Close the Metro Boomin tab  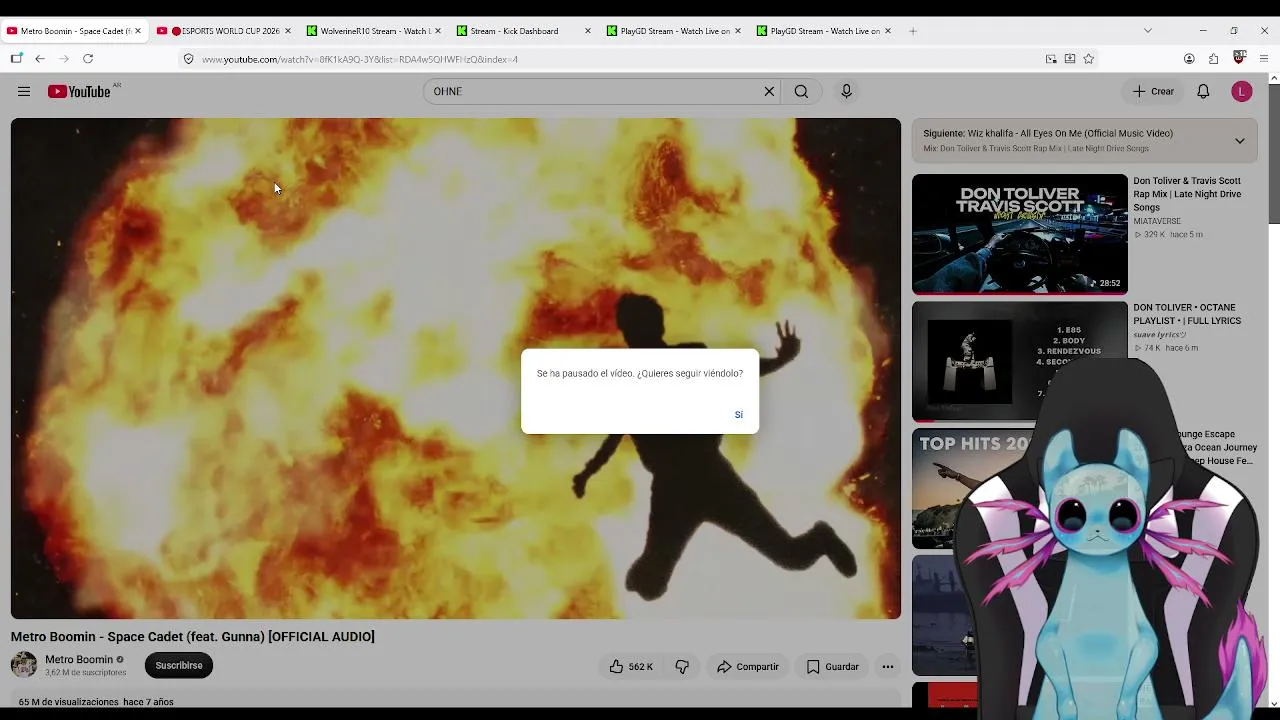[x=138, y=31]
